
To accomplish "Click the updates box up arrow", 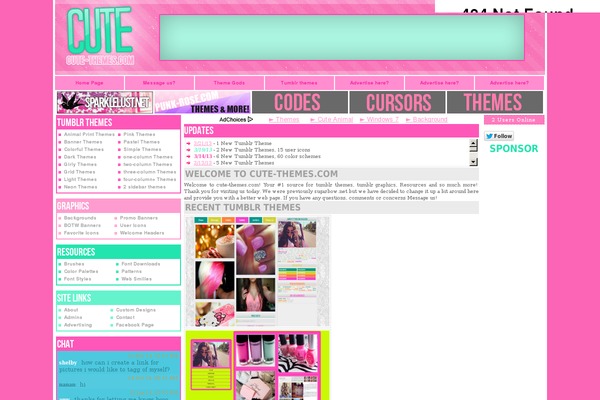I will [x=473, y=144].
